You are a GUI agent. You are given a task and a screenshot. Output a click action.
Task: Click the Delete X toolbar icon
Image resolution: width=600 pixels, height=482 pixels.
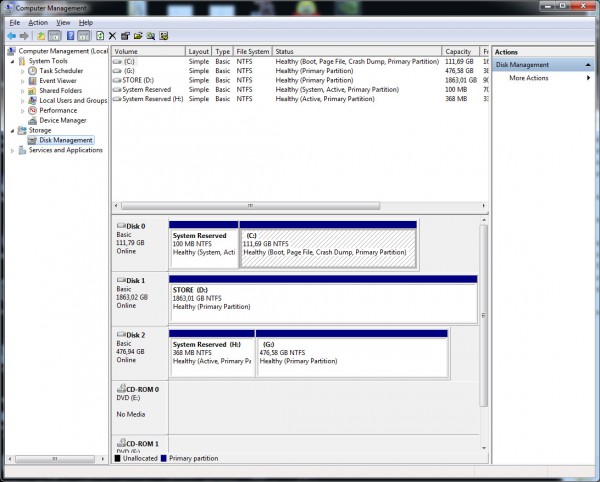click(112, 36)
